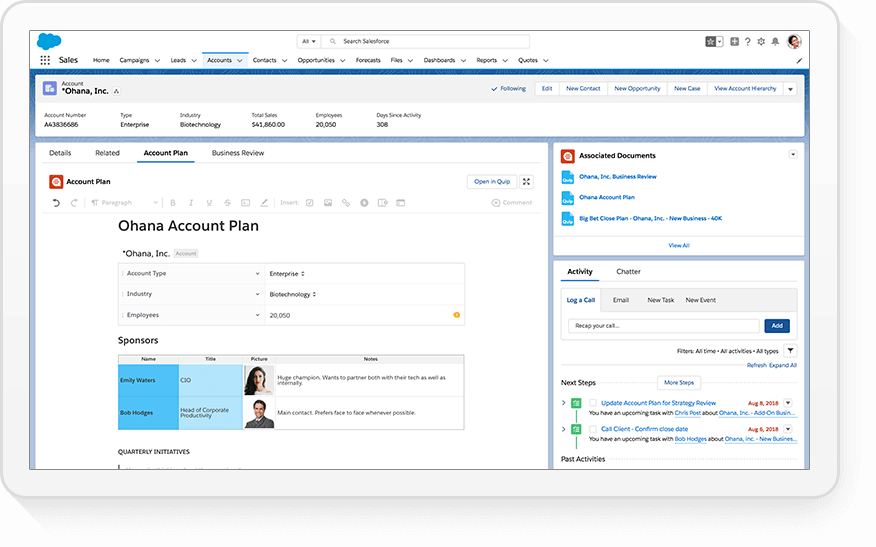Open the Bob Hodges link in the Call Client task
Screen dimensions: 876x547
tap(691, 439)
